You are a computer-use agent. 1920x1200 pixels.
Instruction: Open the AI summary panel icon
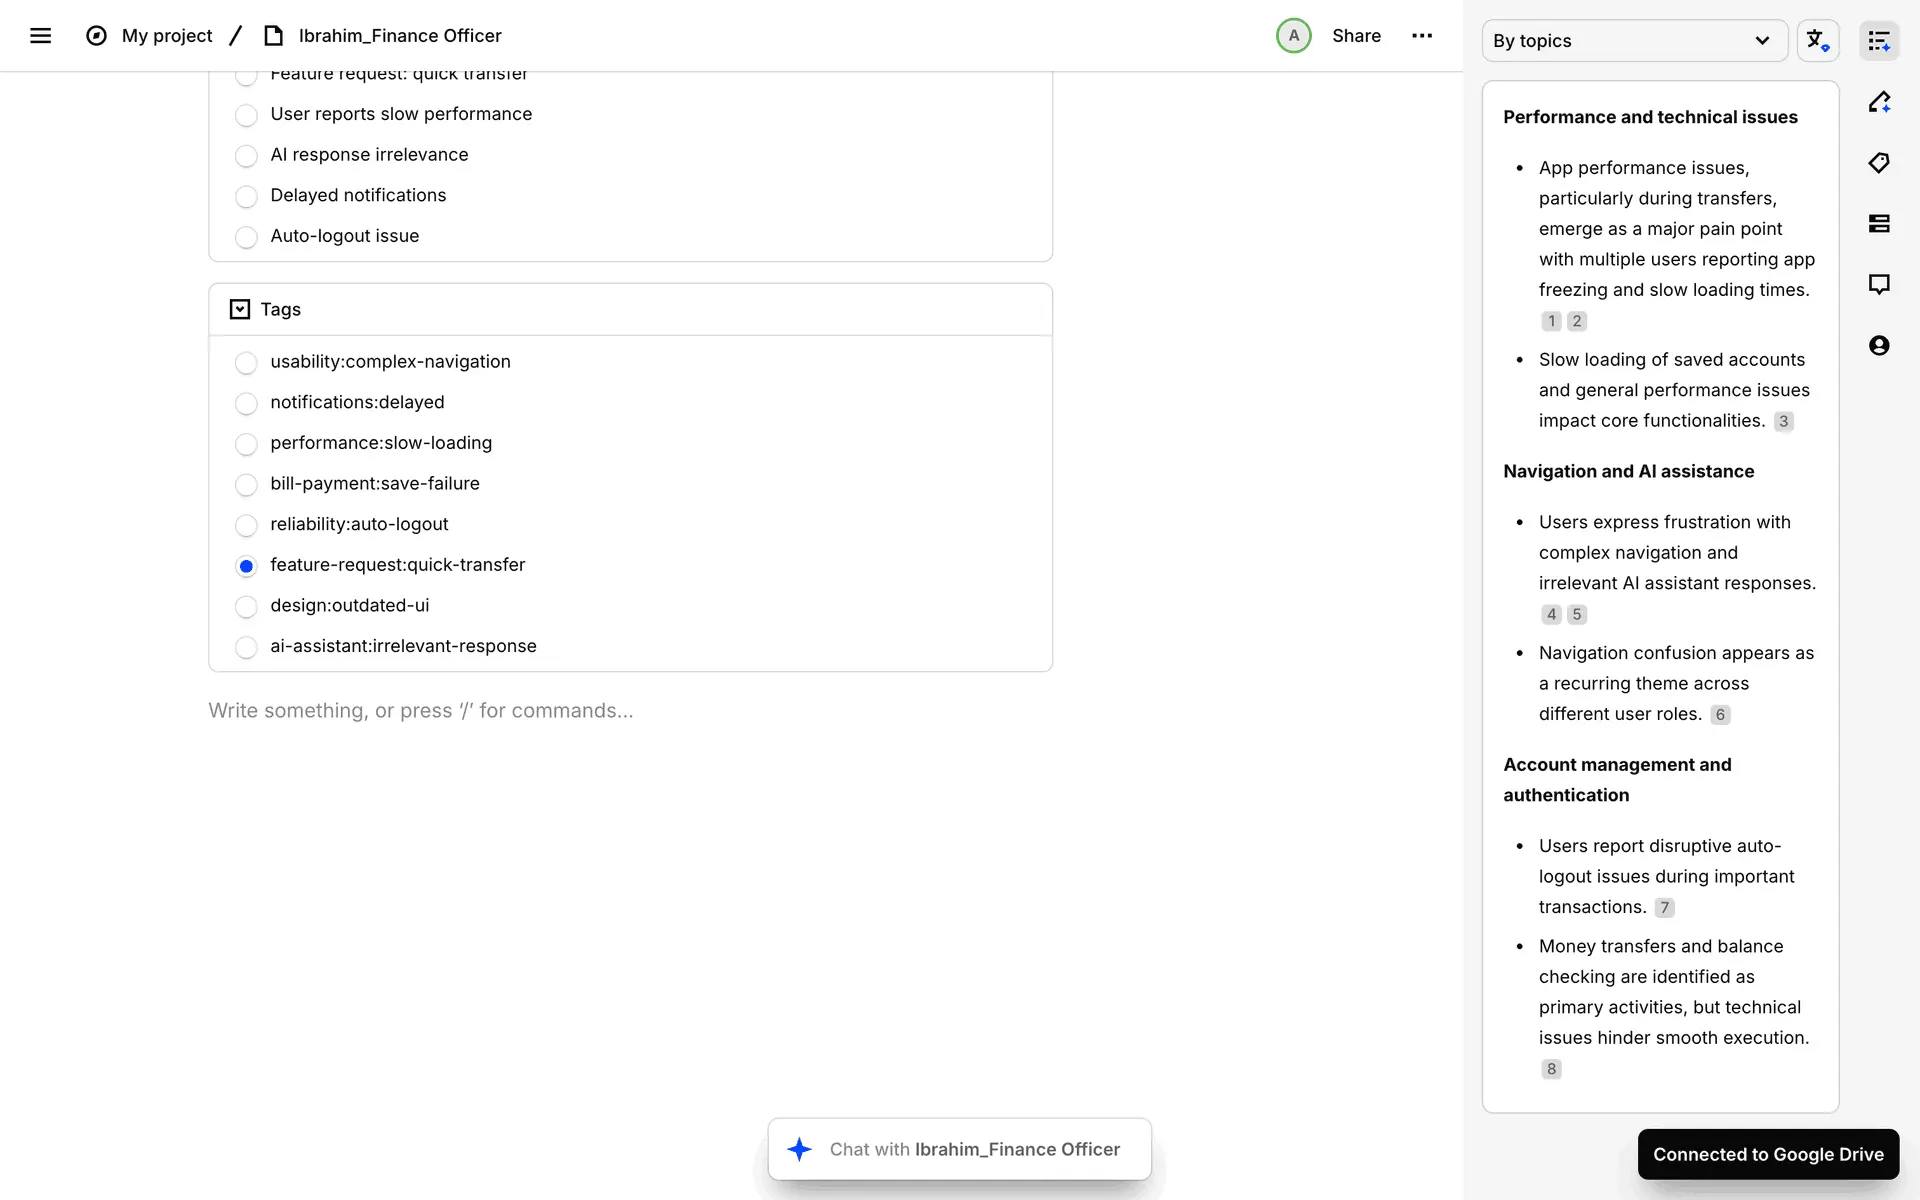pos(1879,41)
